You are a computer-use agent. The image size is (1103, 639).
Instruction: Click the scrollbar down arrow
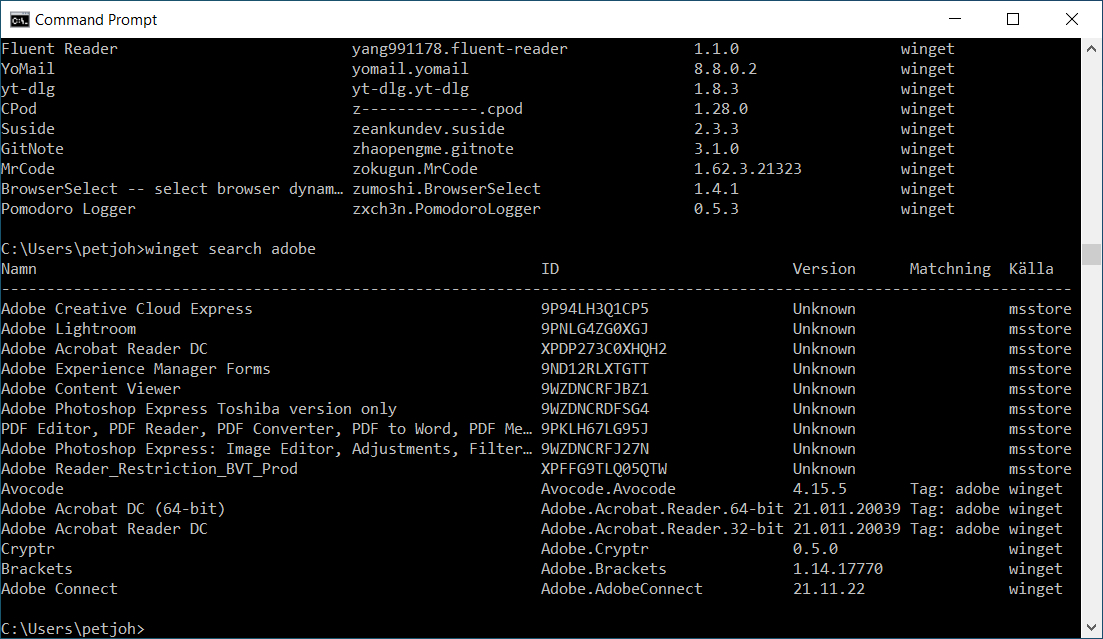click(1091, 628)
